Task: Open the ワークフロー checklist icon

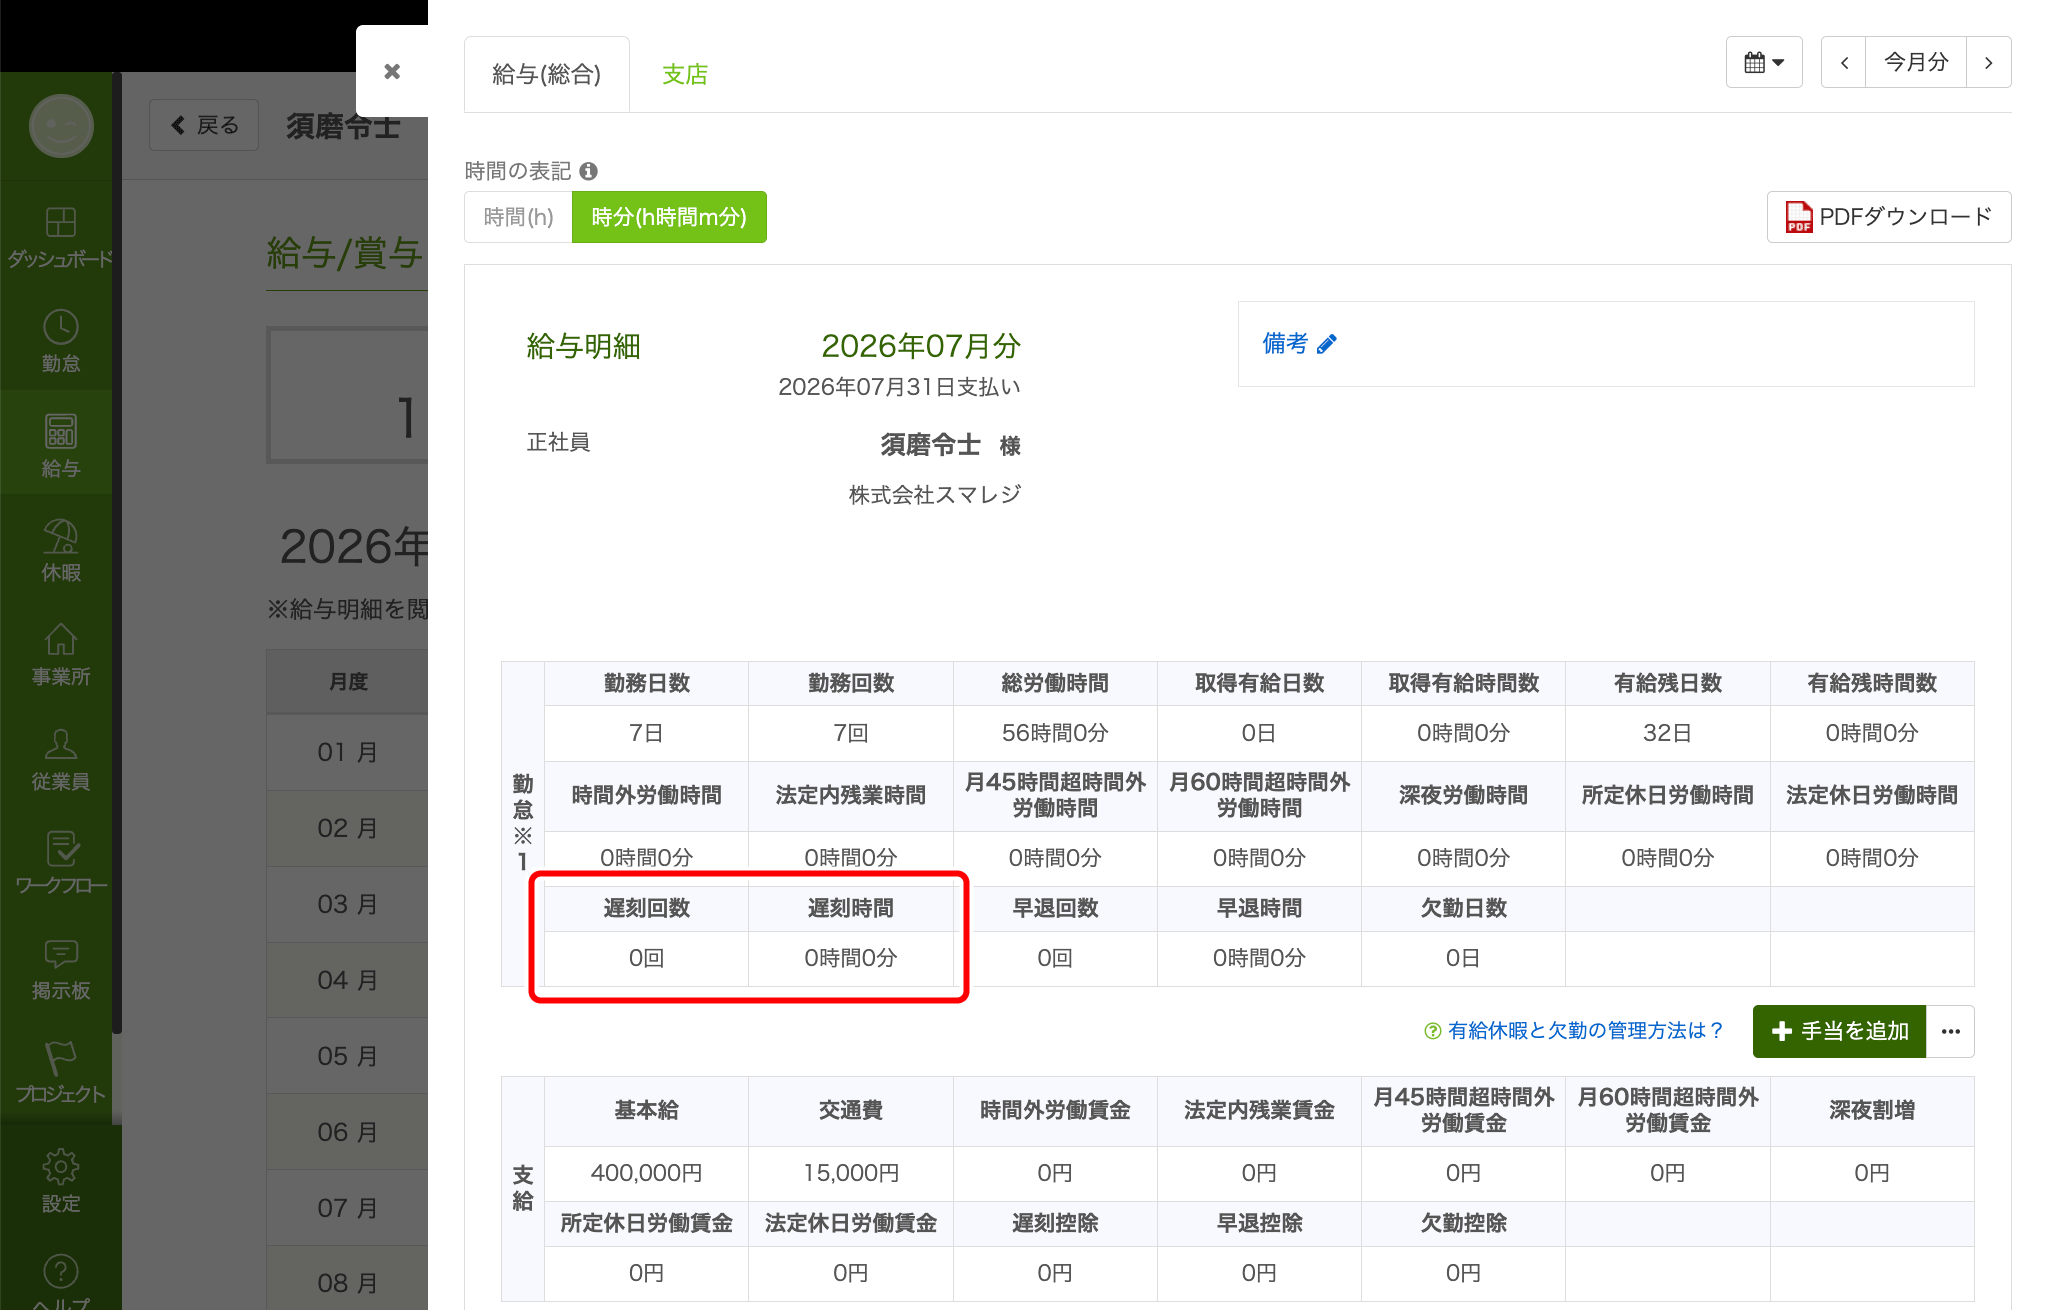Action: pyautogui.click(x=60, y=849)
